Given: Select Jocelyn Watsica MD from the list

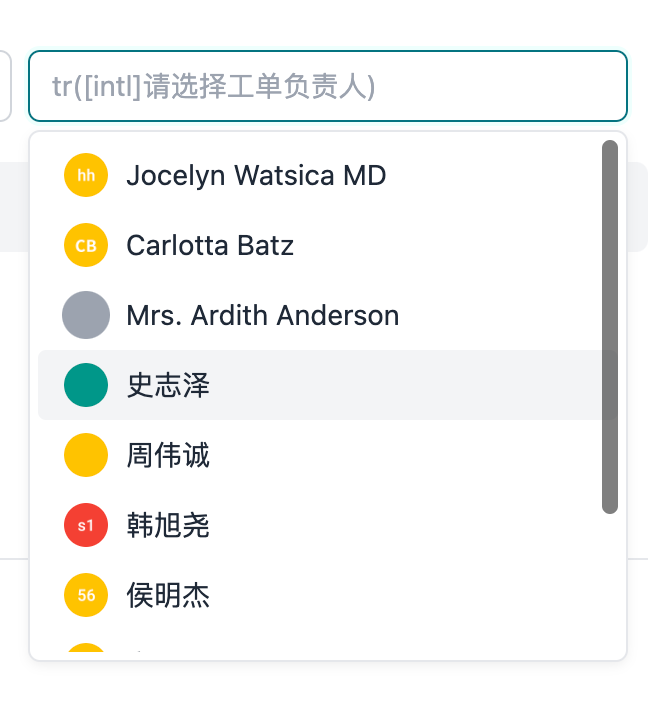Looking at the screenshot, I should (x=256, y=176).
